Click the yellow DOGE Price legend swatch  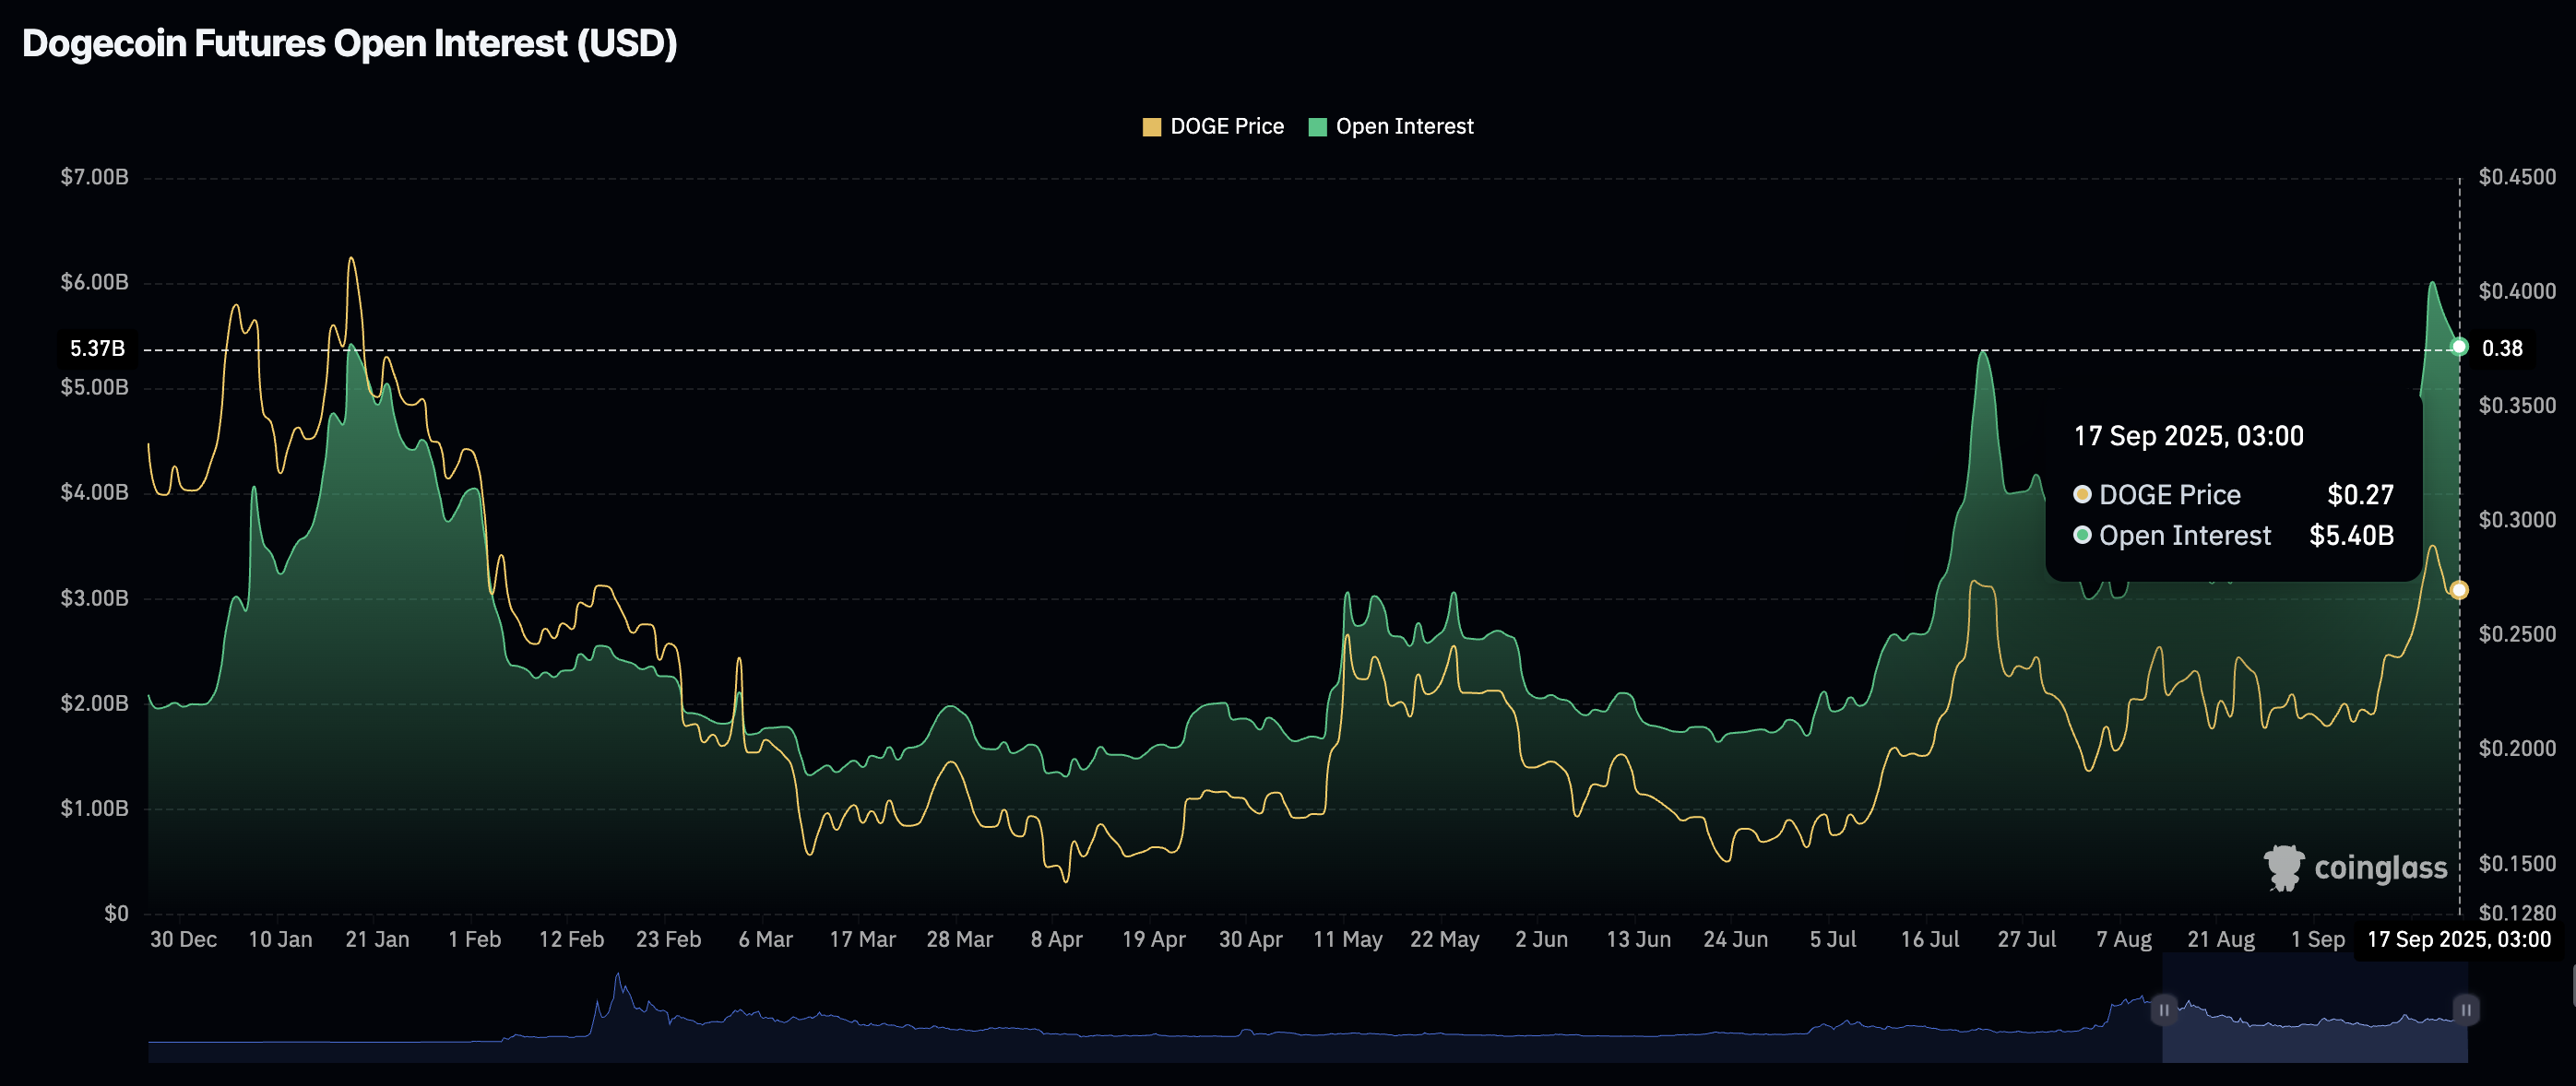coord(1151,127)
